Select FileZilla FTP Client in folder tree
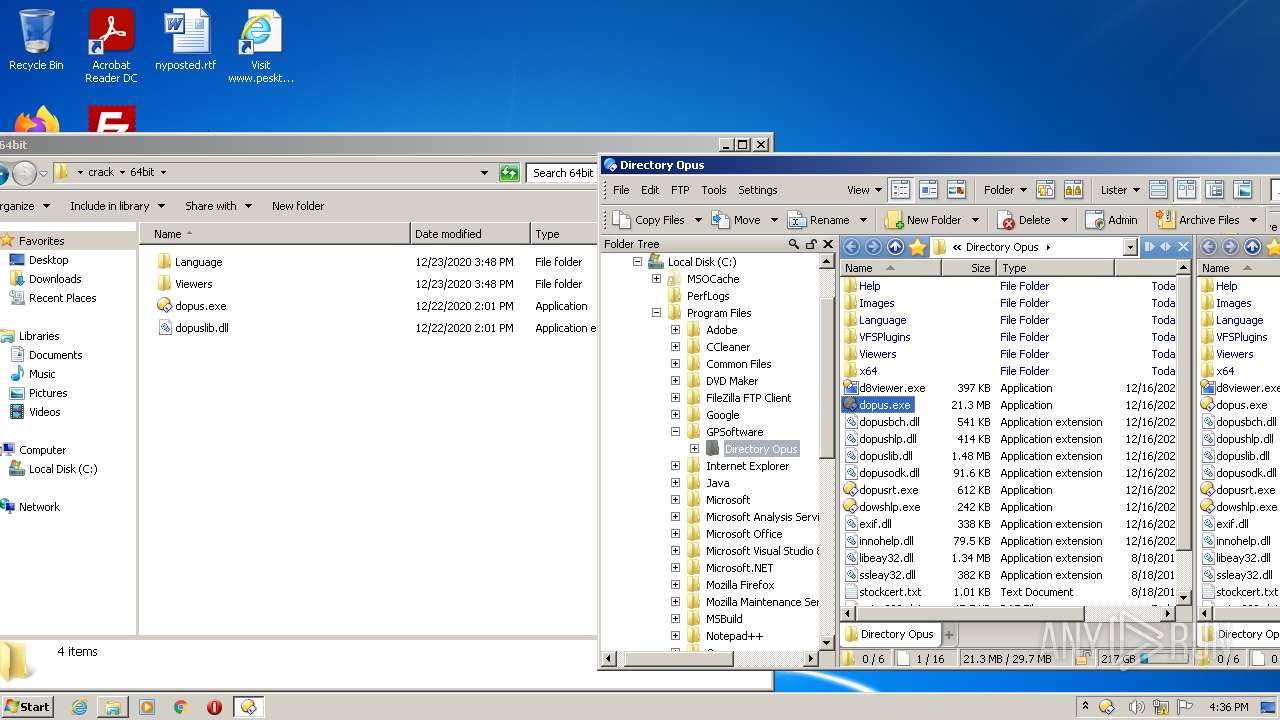 click(748, 398)
